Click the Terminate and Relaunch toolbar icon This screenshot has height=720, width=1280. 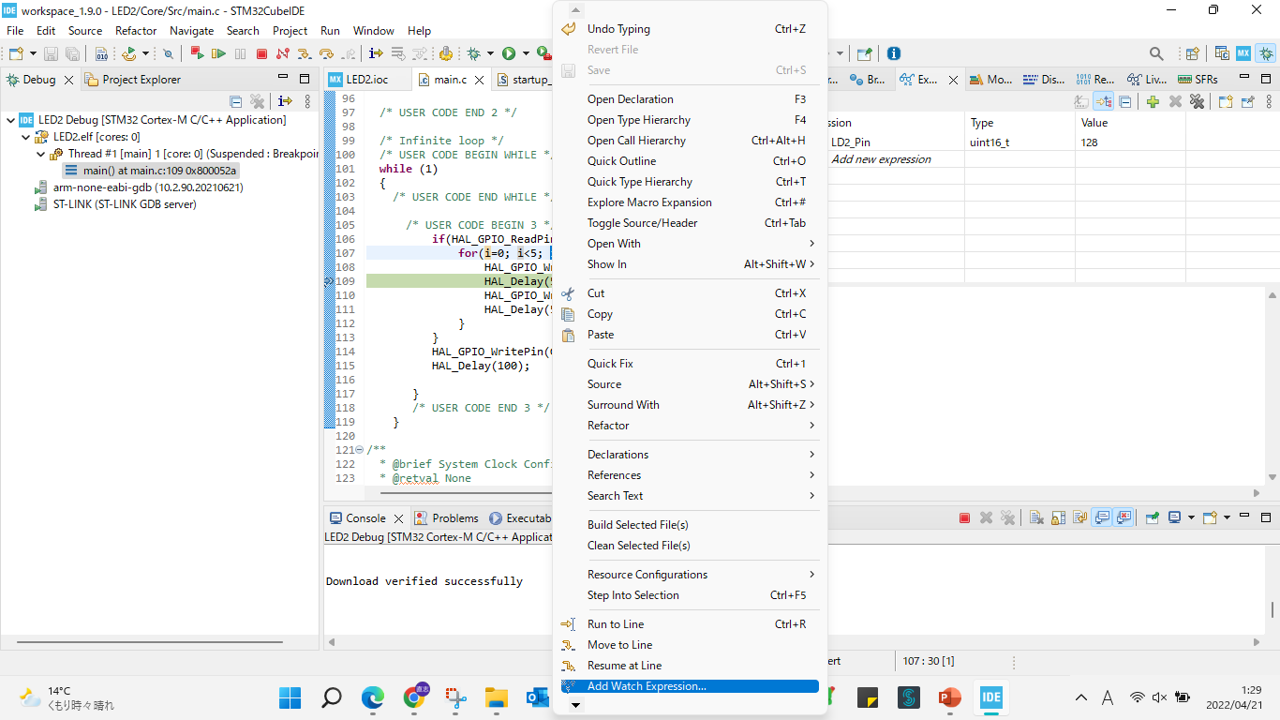197,54
